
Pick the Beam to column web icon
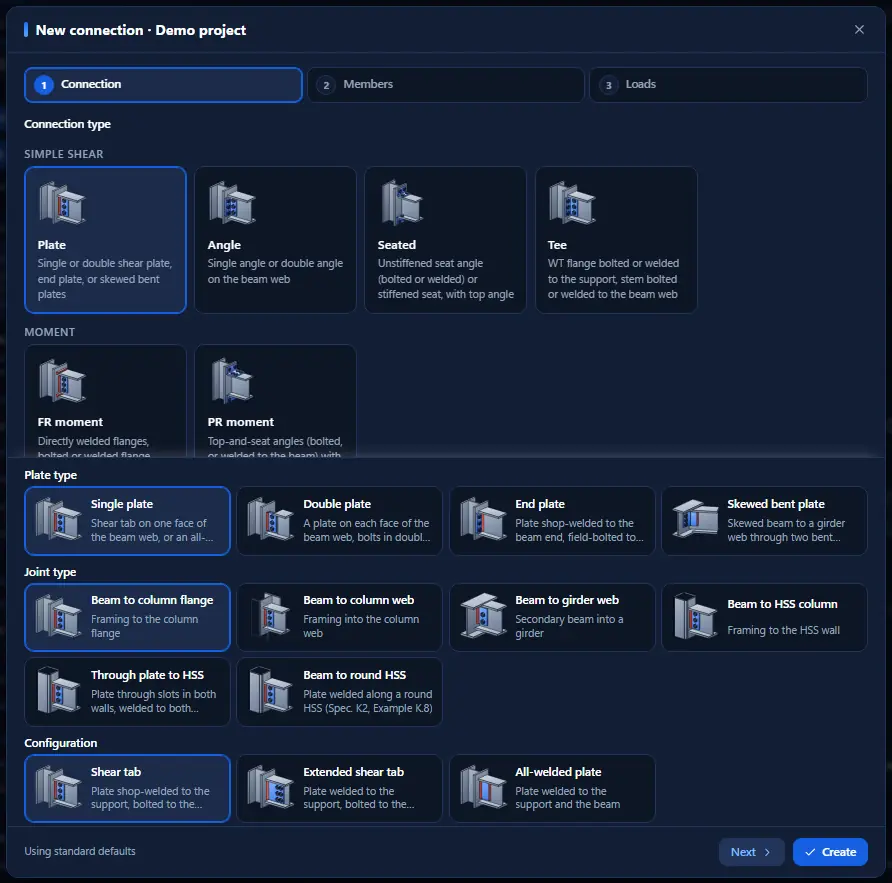pos(270,616)
